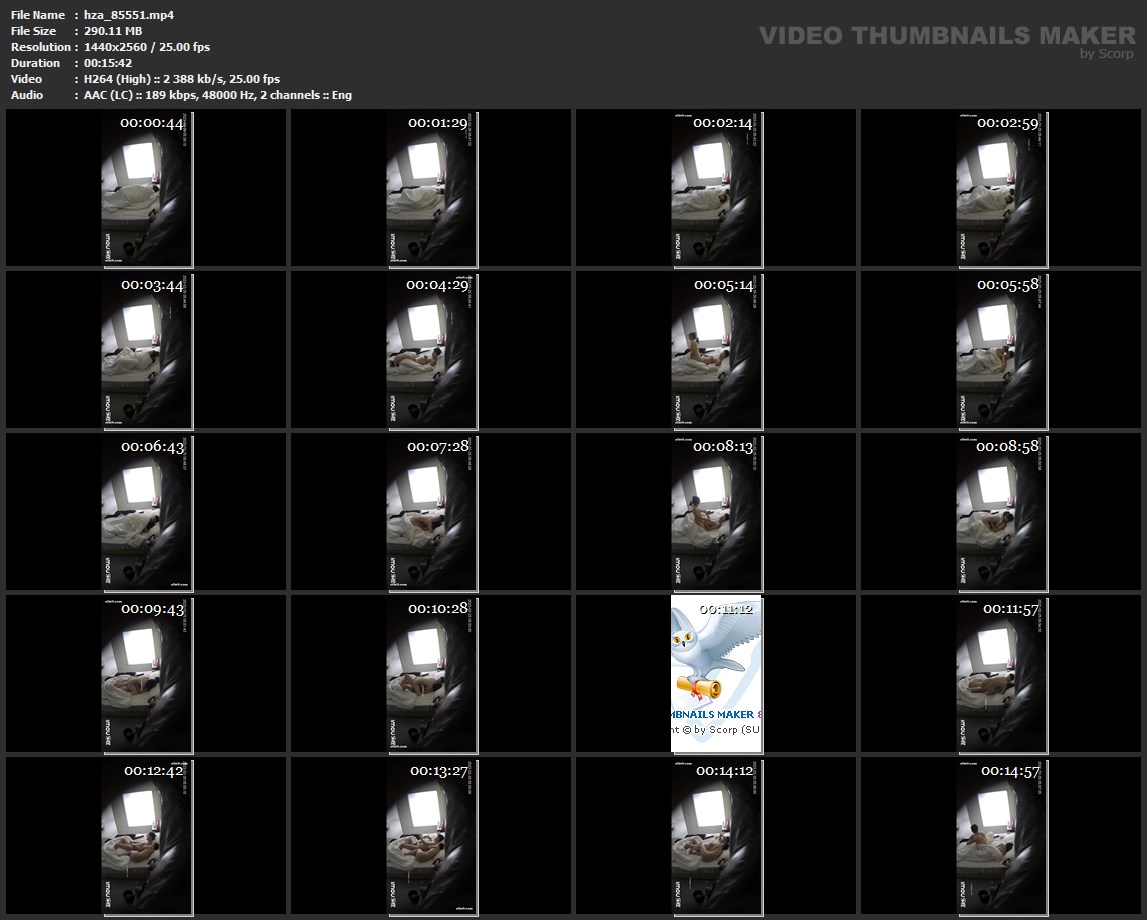The height and width of the screenshot is (920, 1147).
Task: Click the Video Thumbnails Maker watermark title
Action: 947,36
